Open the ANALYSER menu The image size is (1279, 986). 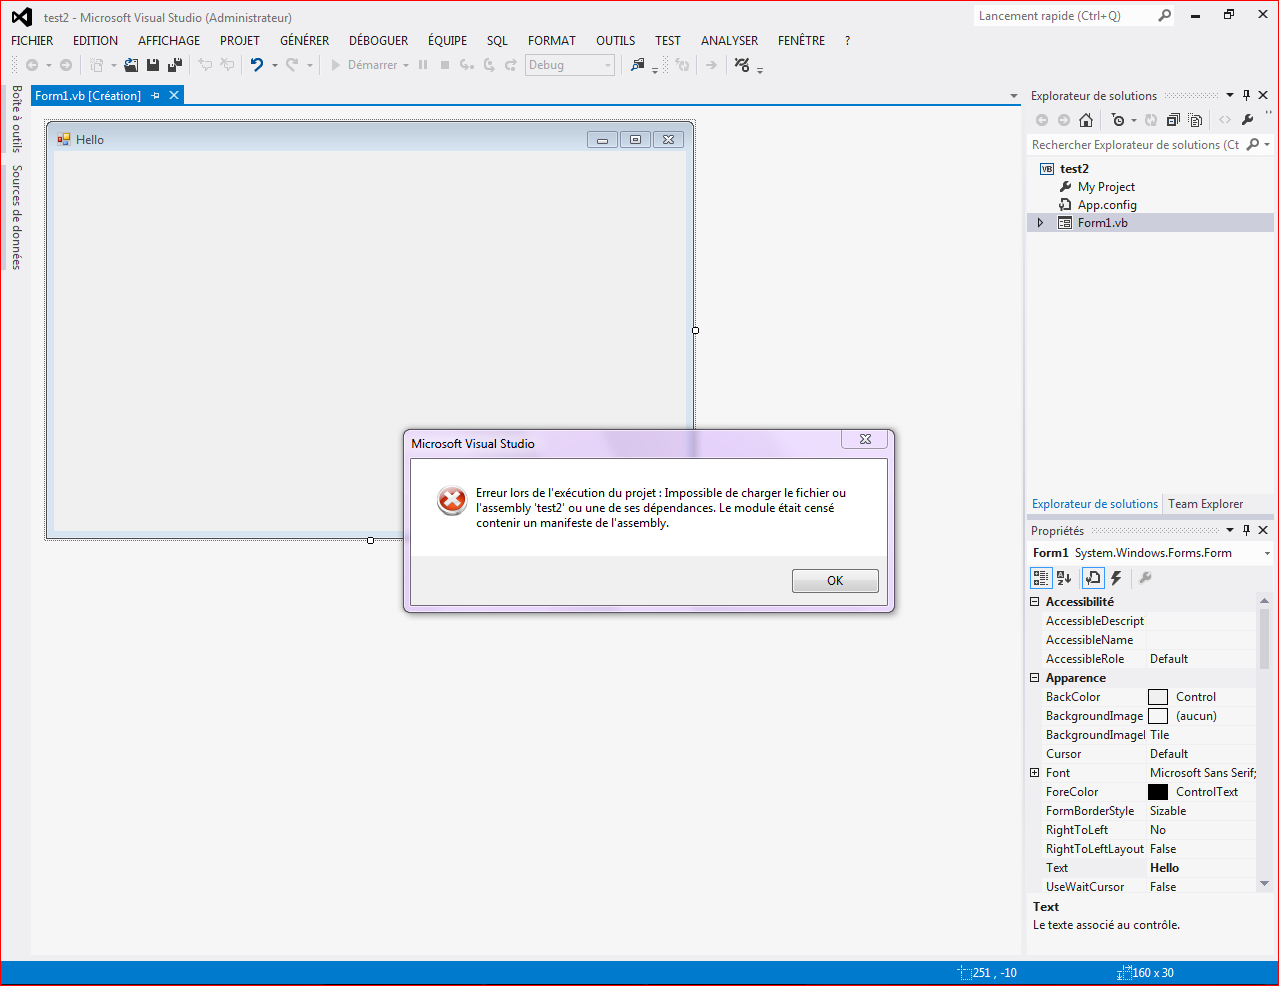[x=729, y=41]
